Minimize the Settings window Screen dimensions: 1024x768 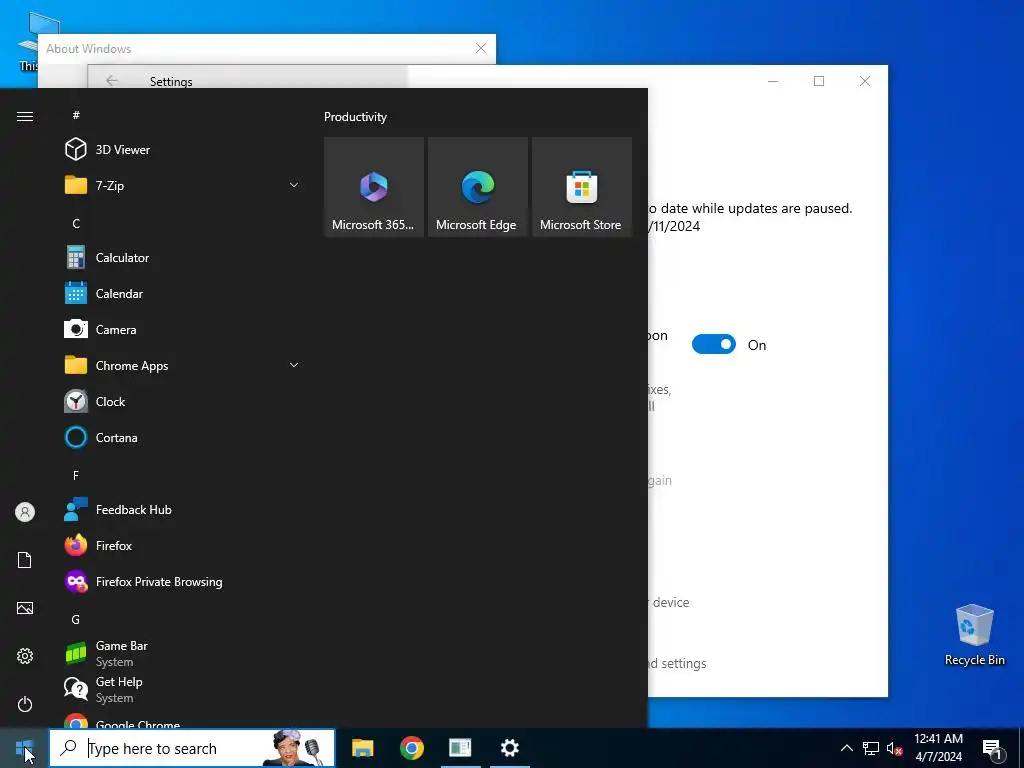(773, 81)
